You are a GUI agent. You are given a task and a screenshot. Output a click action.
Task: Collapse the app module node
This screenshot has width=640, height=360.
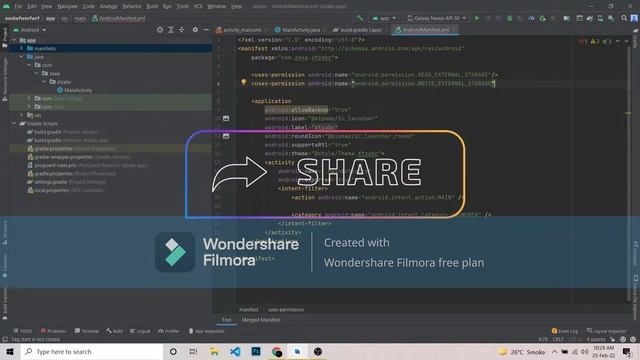15,40
